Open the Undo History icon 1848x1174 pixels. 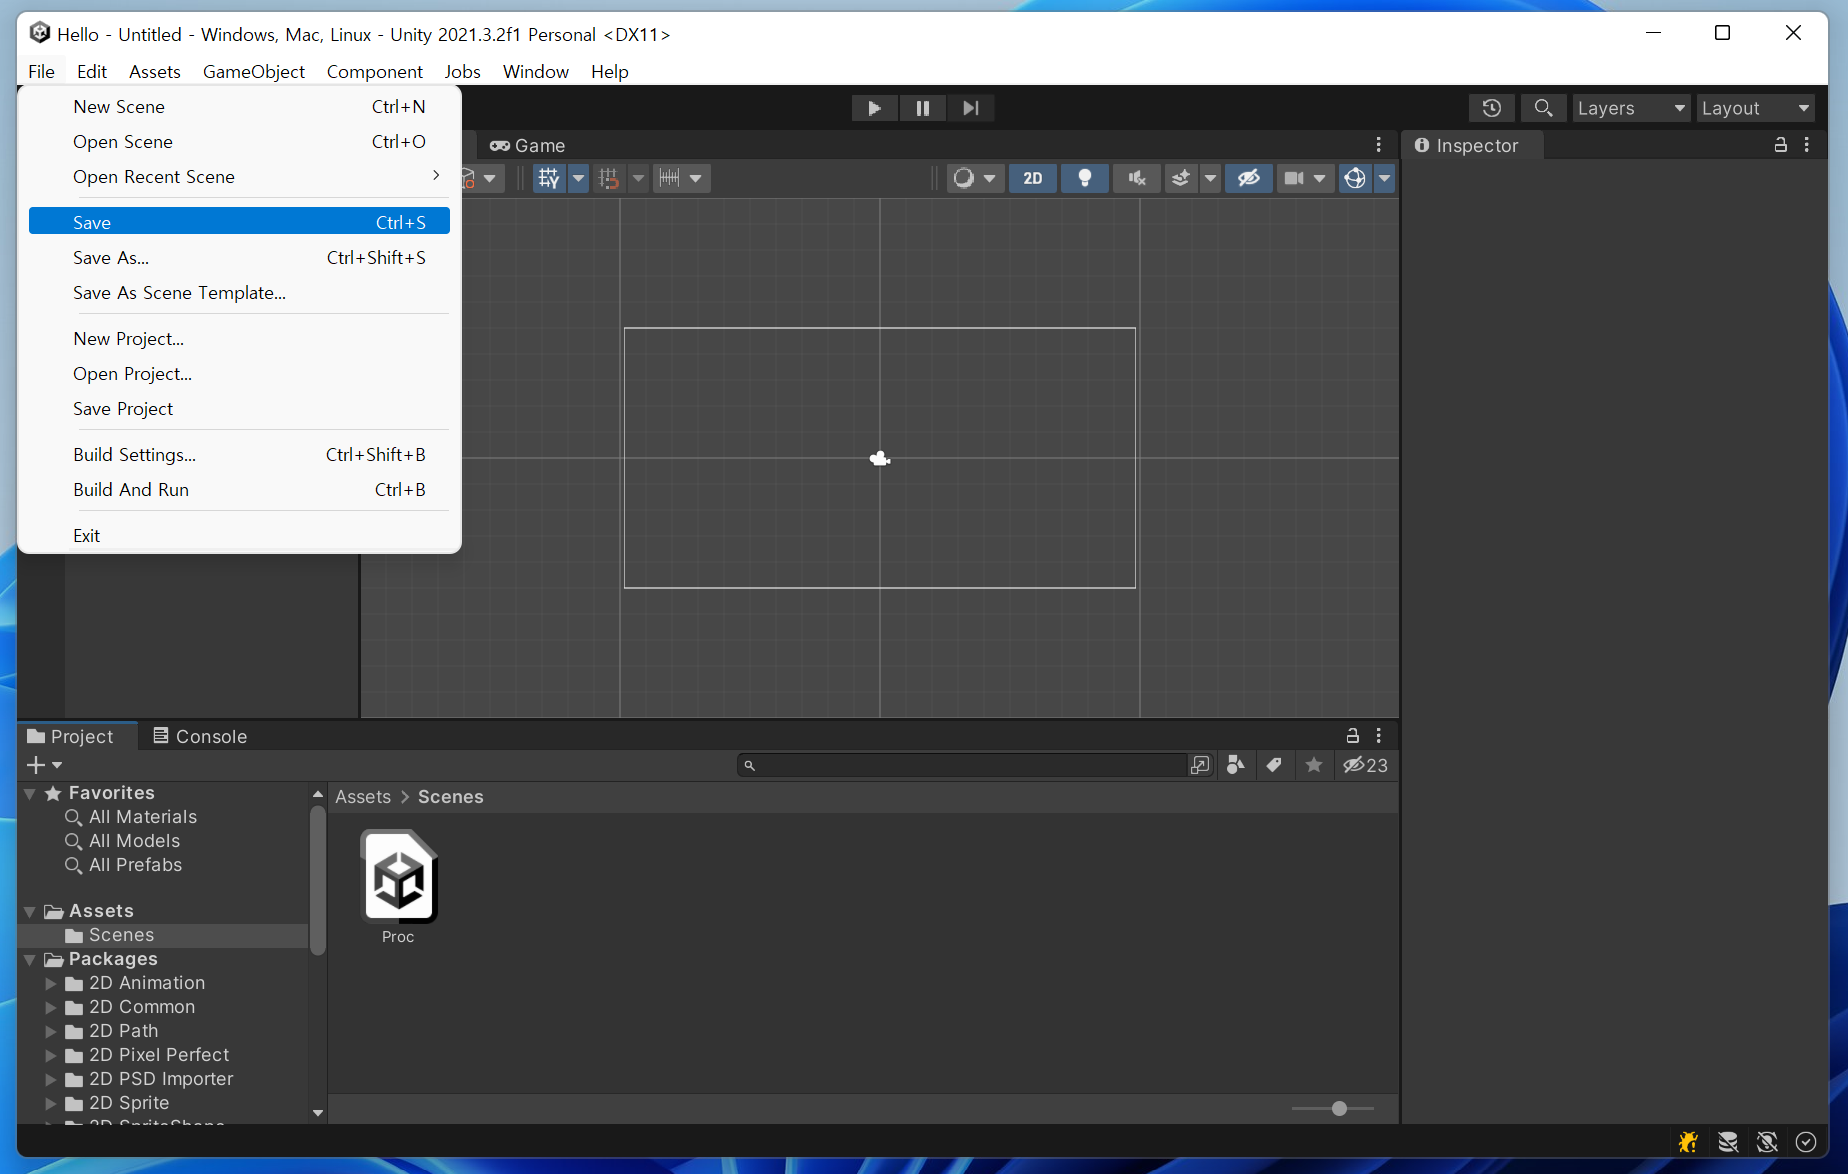(x=1491, y=108)
